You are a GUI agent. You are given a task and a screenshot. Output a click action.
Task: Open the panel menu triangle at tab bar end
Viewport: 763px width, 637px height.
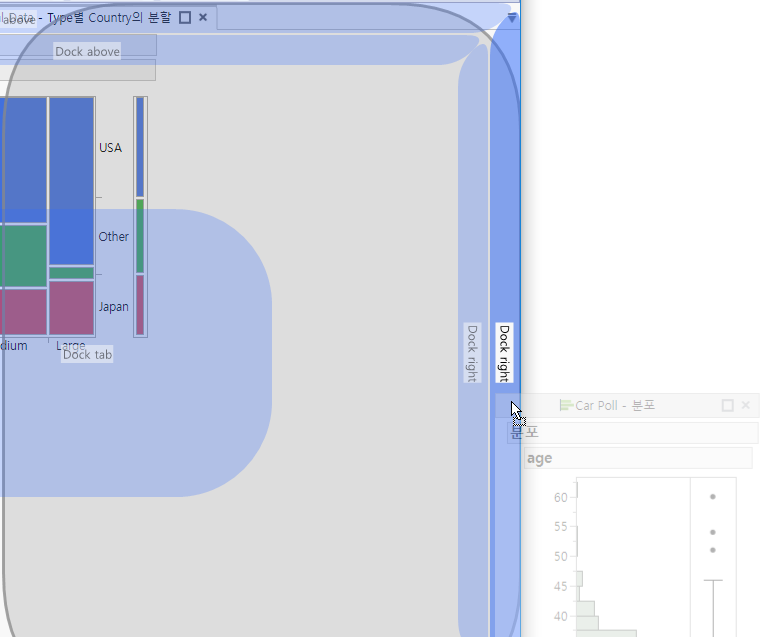pyautogui.click(x=511, y=18)
